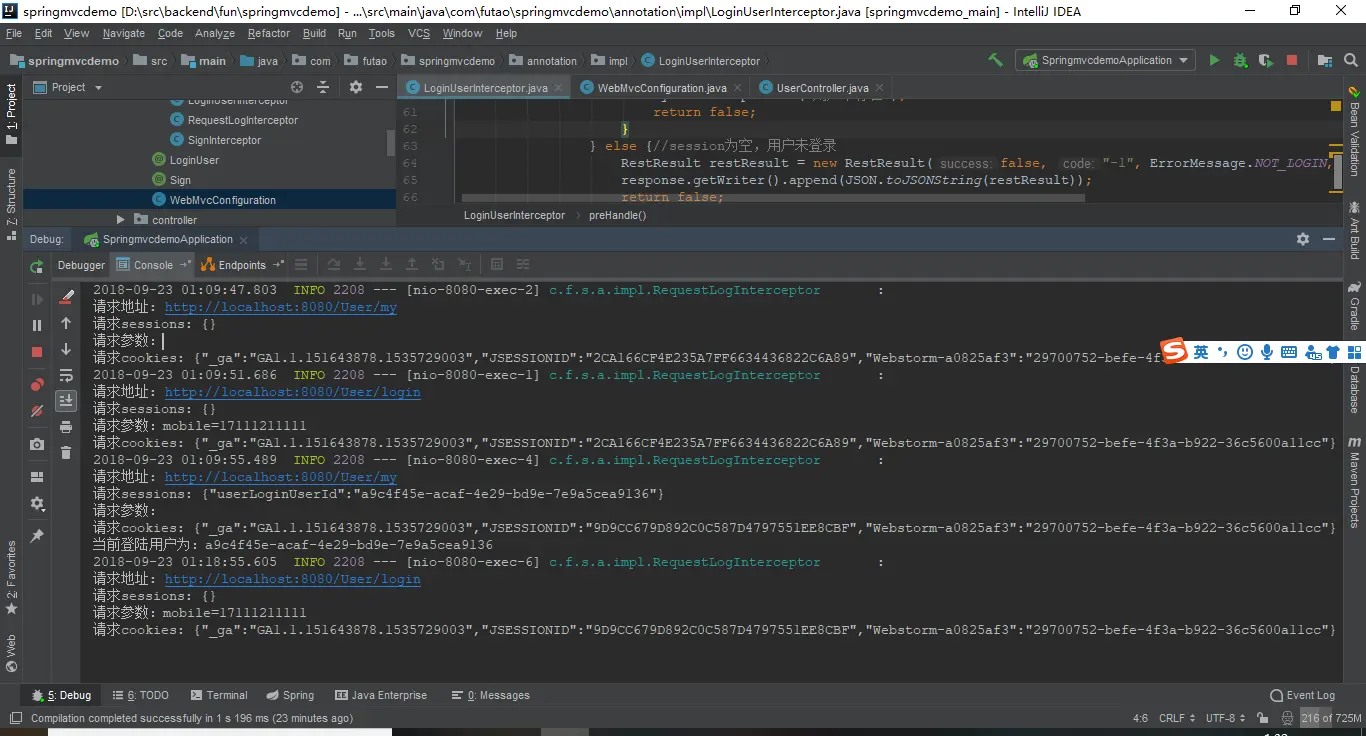The height and width of the screenshot is (736, 1366).
Task: Take a thread dump with camera icon
Action: pyautogui.click(x=37, y=444)
